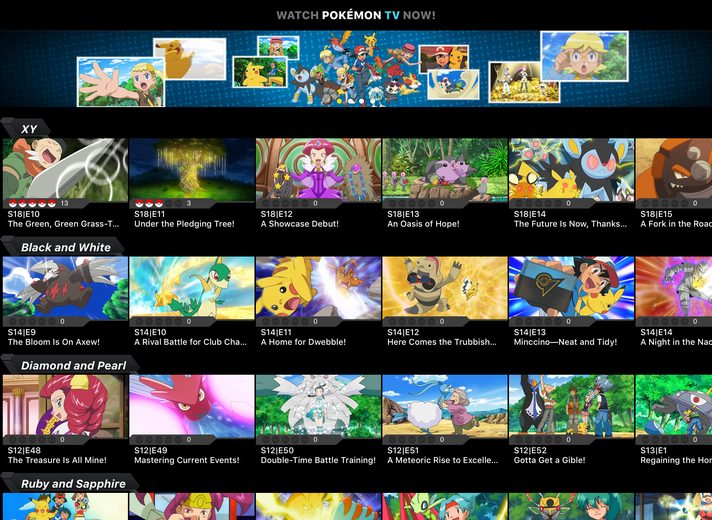Click title text 'A Home for Dwebble!'

click(303, 342)
